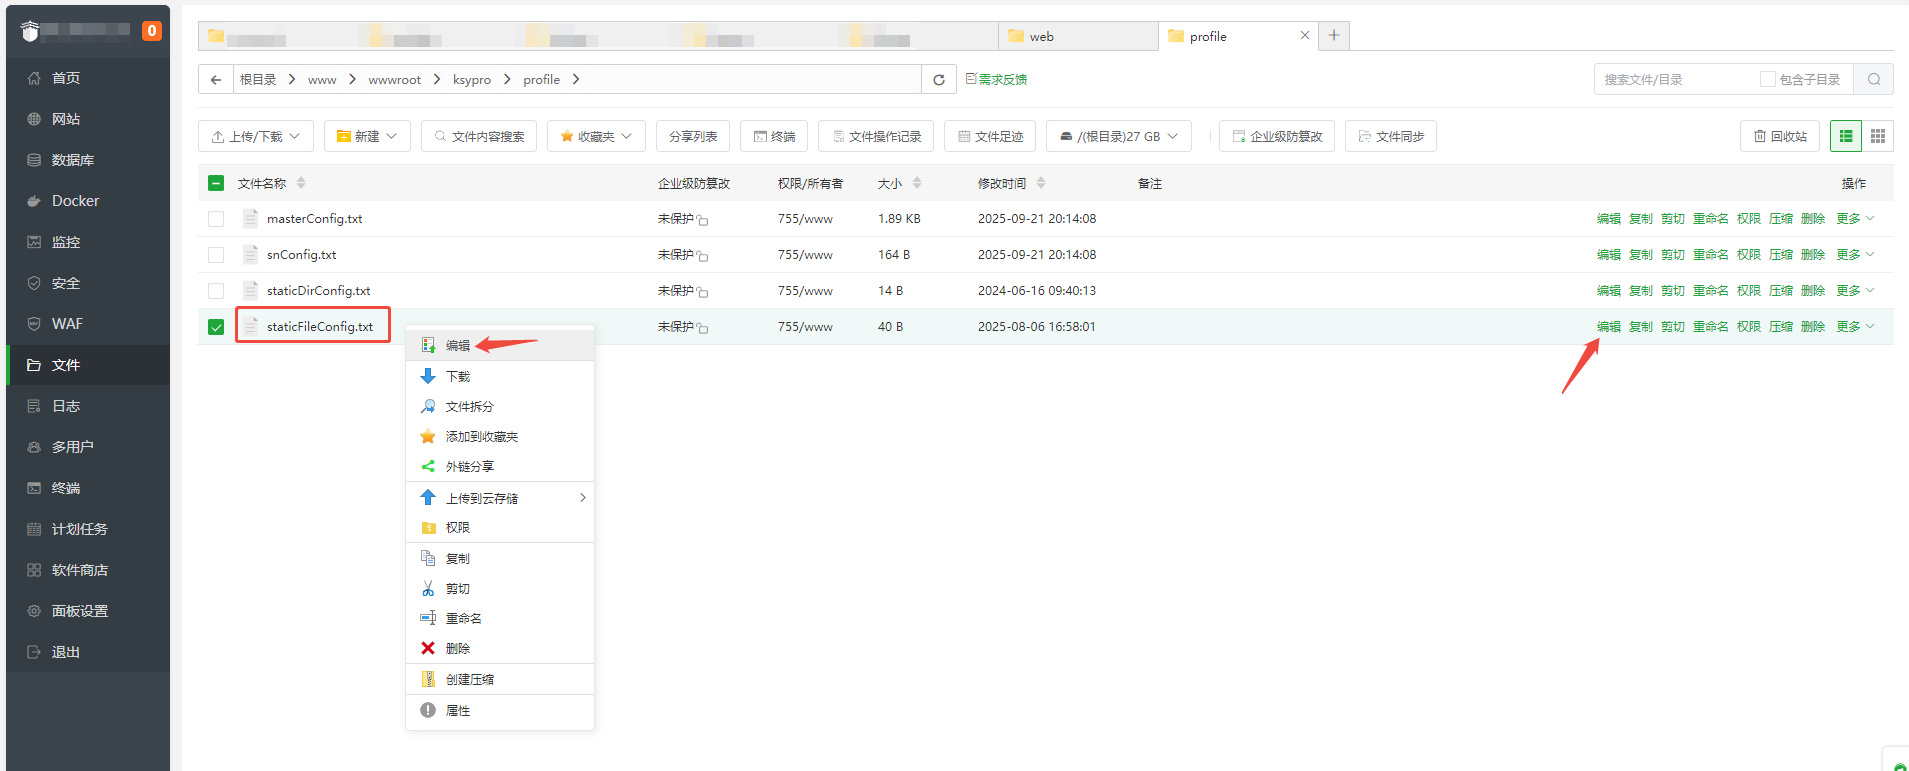Expand the 新建 dropdown
Screen dimensions: 1909x771
point(367,136)
